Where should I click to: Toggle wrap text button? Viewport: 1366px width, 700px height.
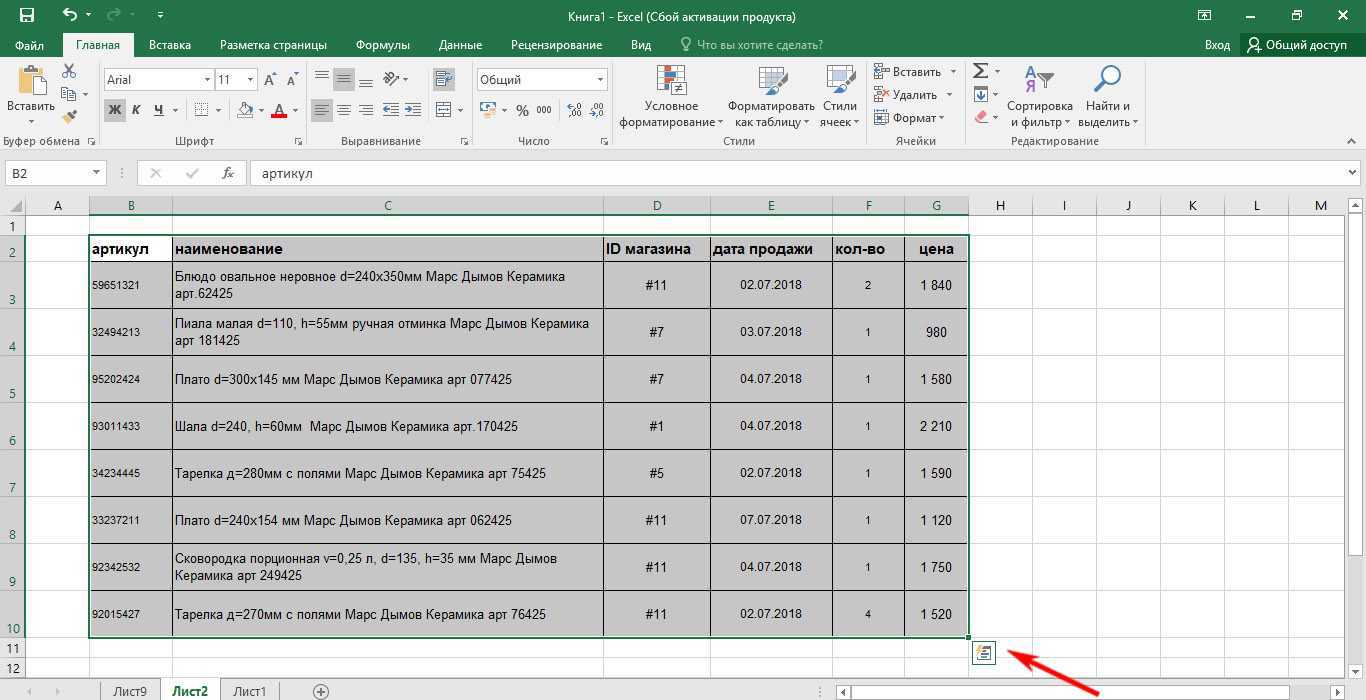click(x=443, y=79)
